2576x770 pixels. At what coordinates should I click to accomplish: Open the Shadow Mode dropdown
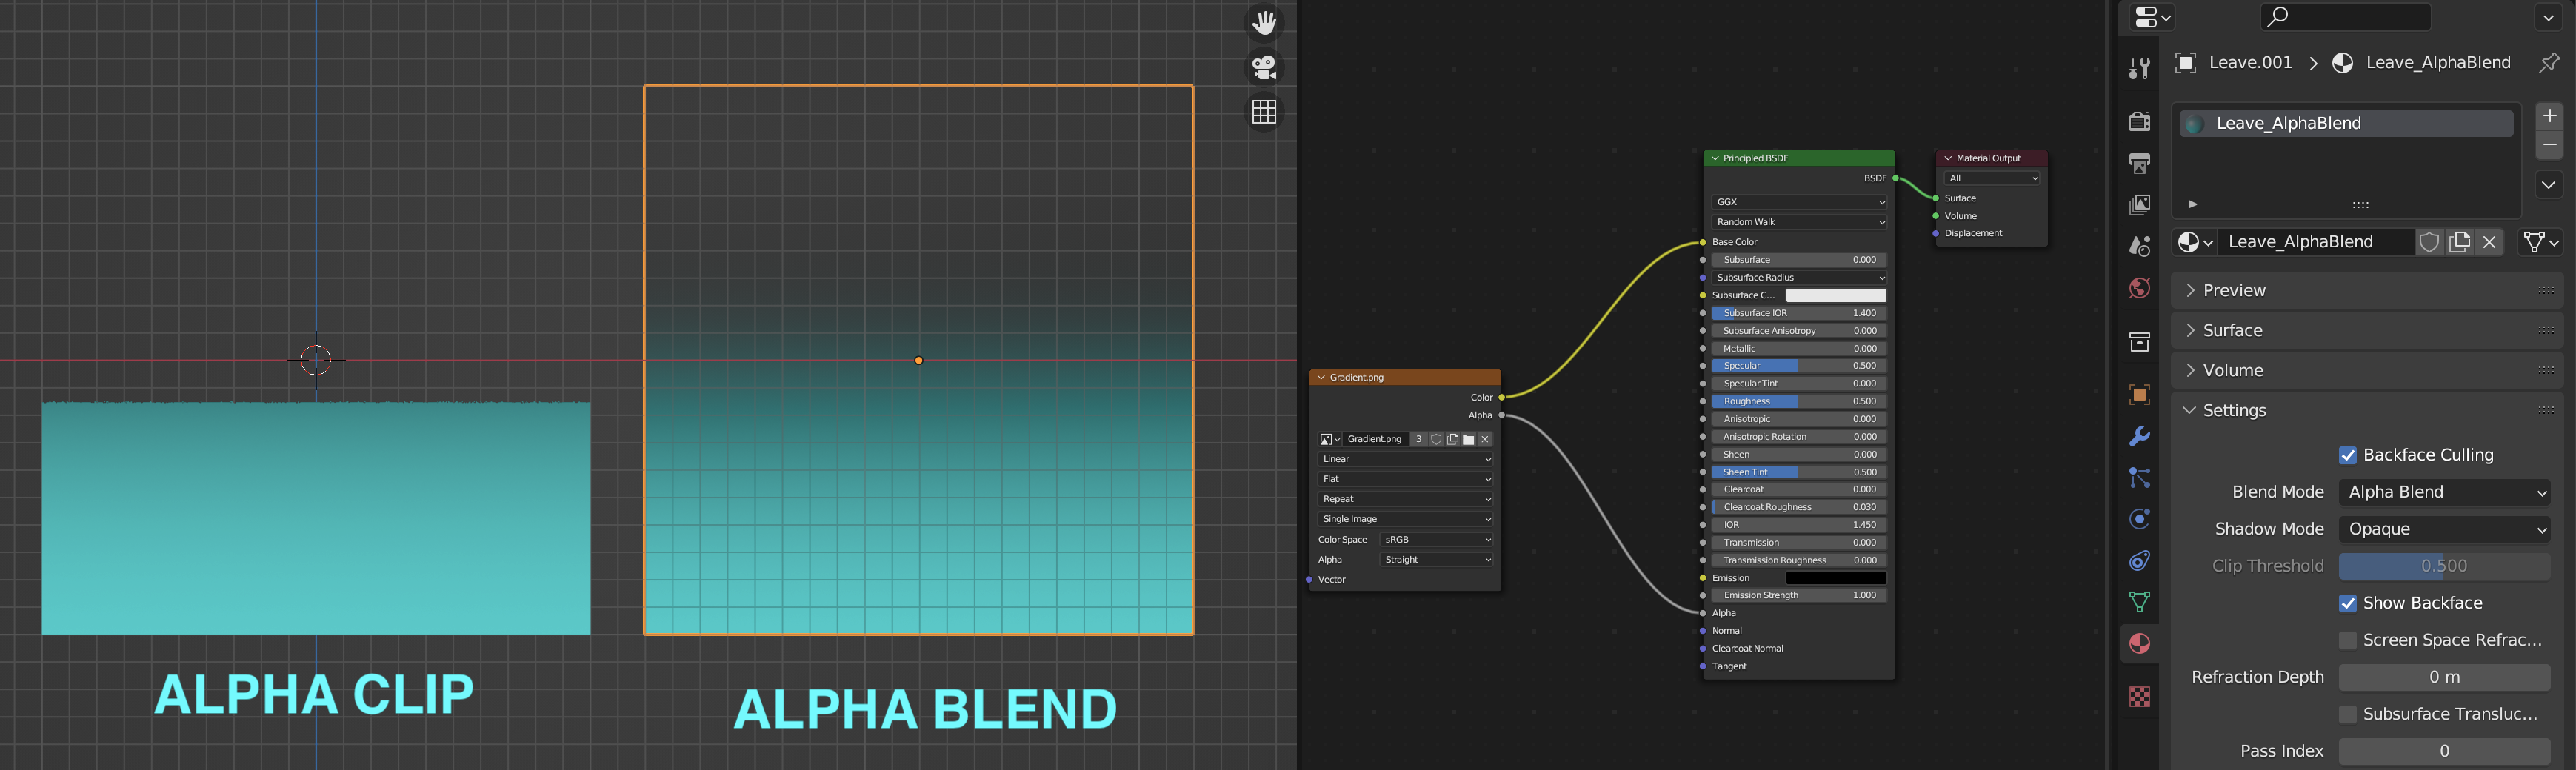[x=2444, y=529]
